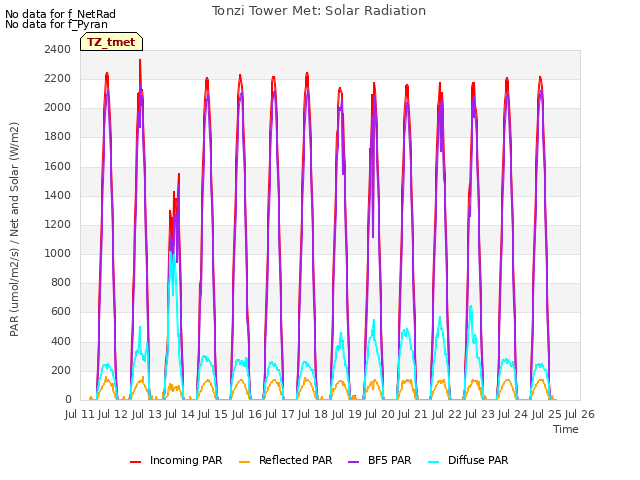Click the chart title Tonzi Tower Met: Solar Radiation
The height and width of the screenshot is (480, 640).
coord(319,11)
